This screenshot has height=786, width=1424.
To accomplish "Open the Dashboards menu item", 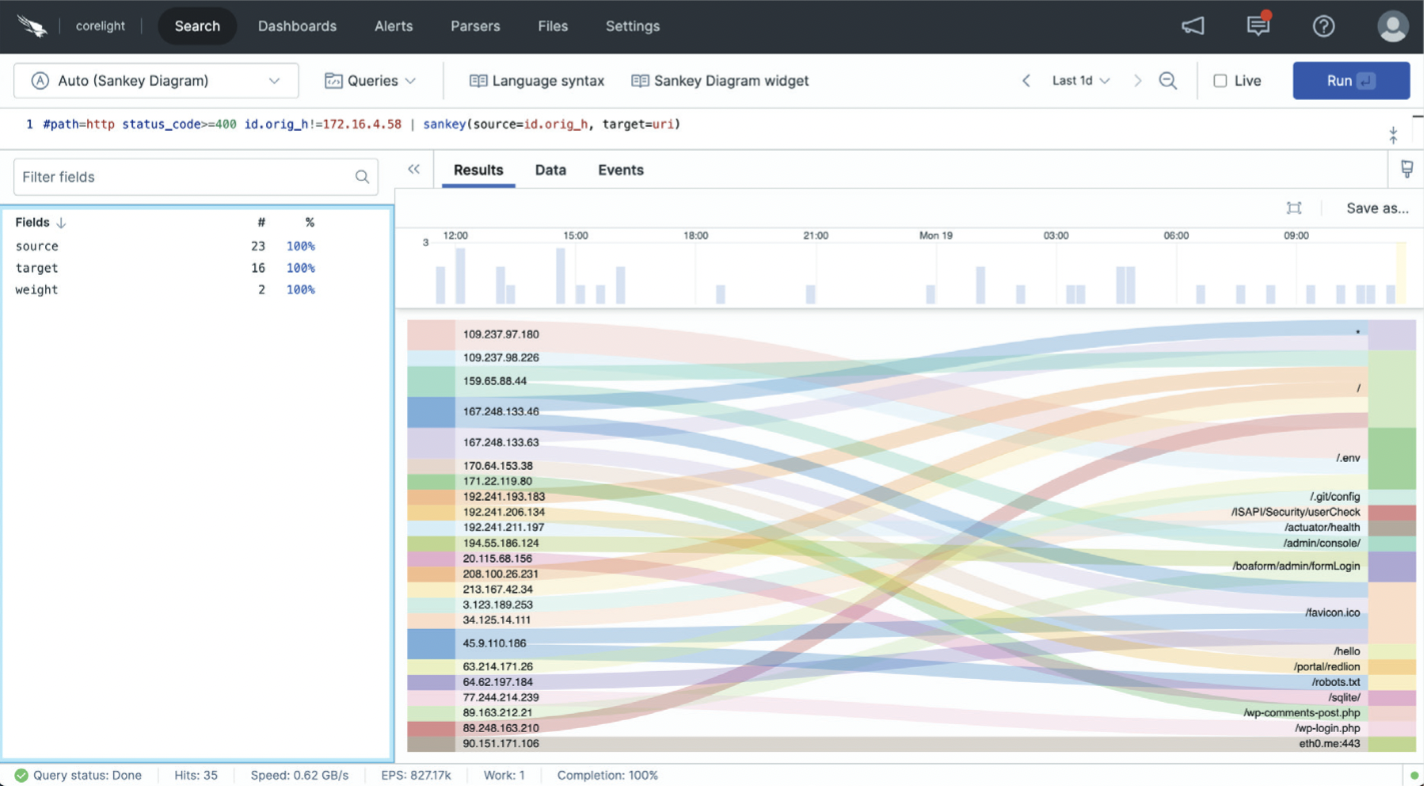I will (x=297, y=26).
